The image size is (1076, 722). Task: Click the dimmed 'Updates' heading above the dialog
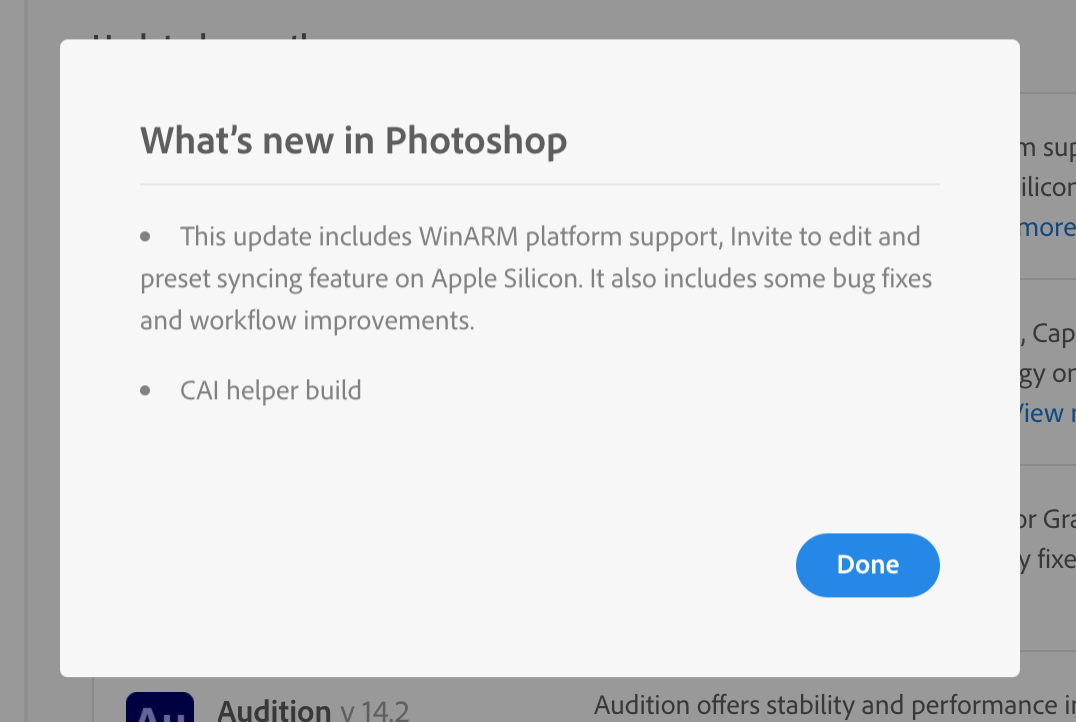200,38
